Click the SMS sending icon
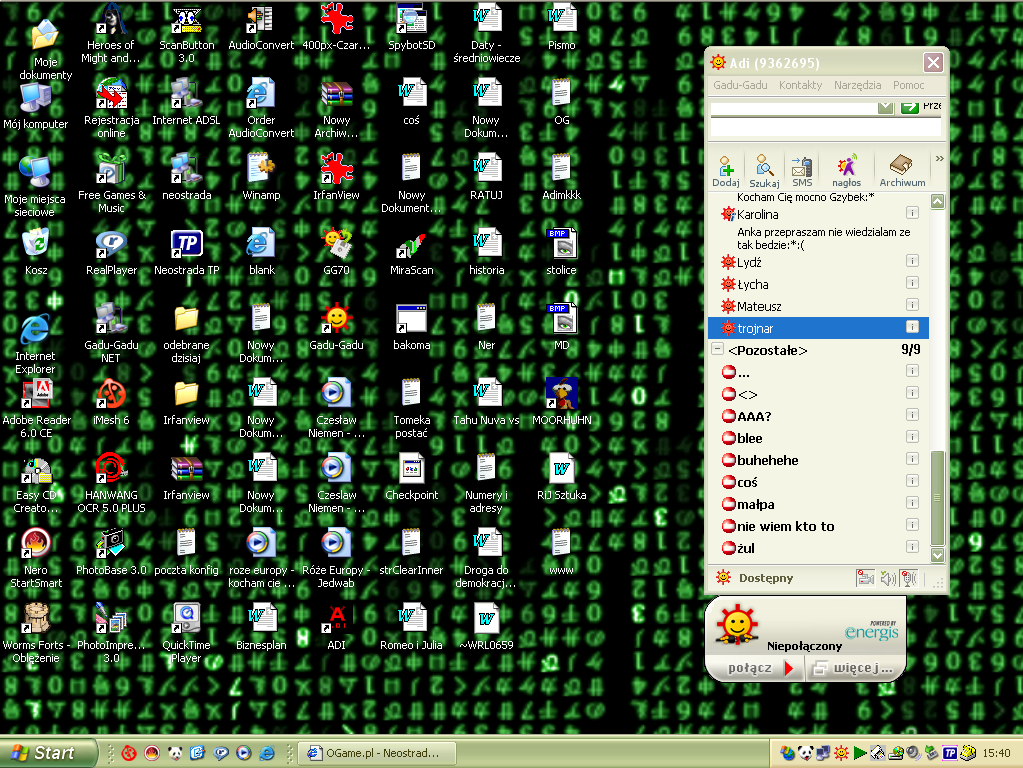 click(x=801, y=168)
